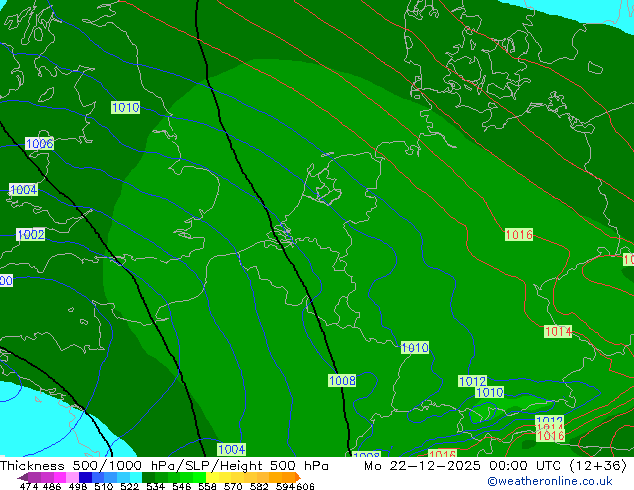
Task: Click the cyan swatch in the legend
Action: pyautogui.click(x=135, y=477)
